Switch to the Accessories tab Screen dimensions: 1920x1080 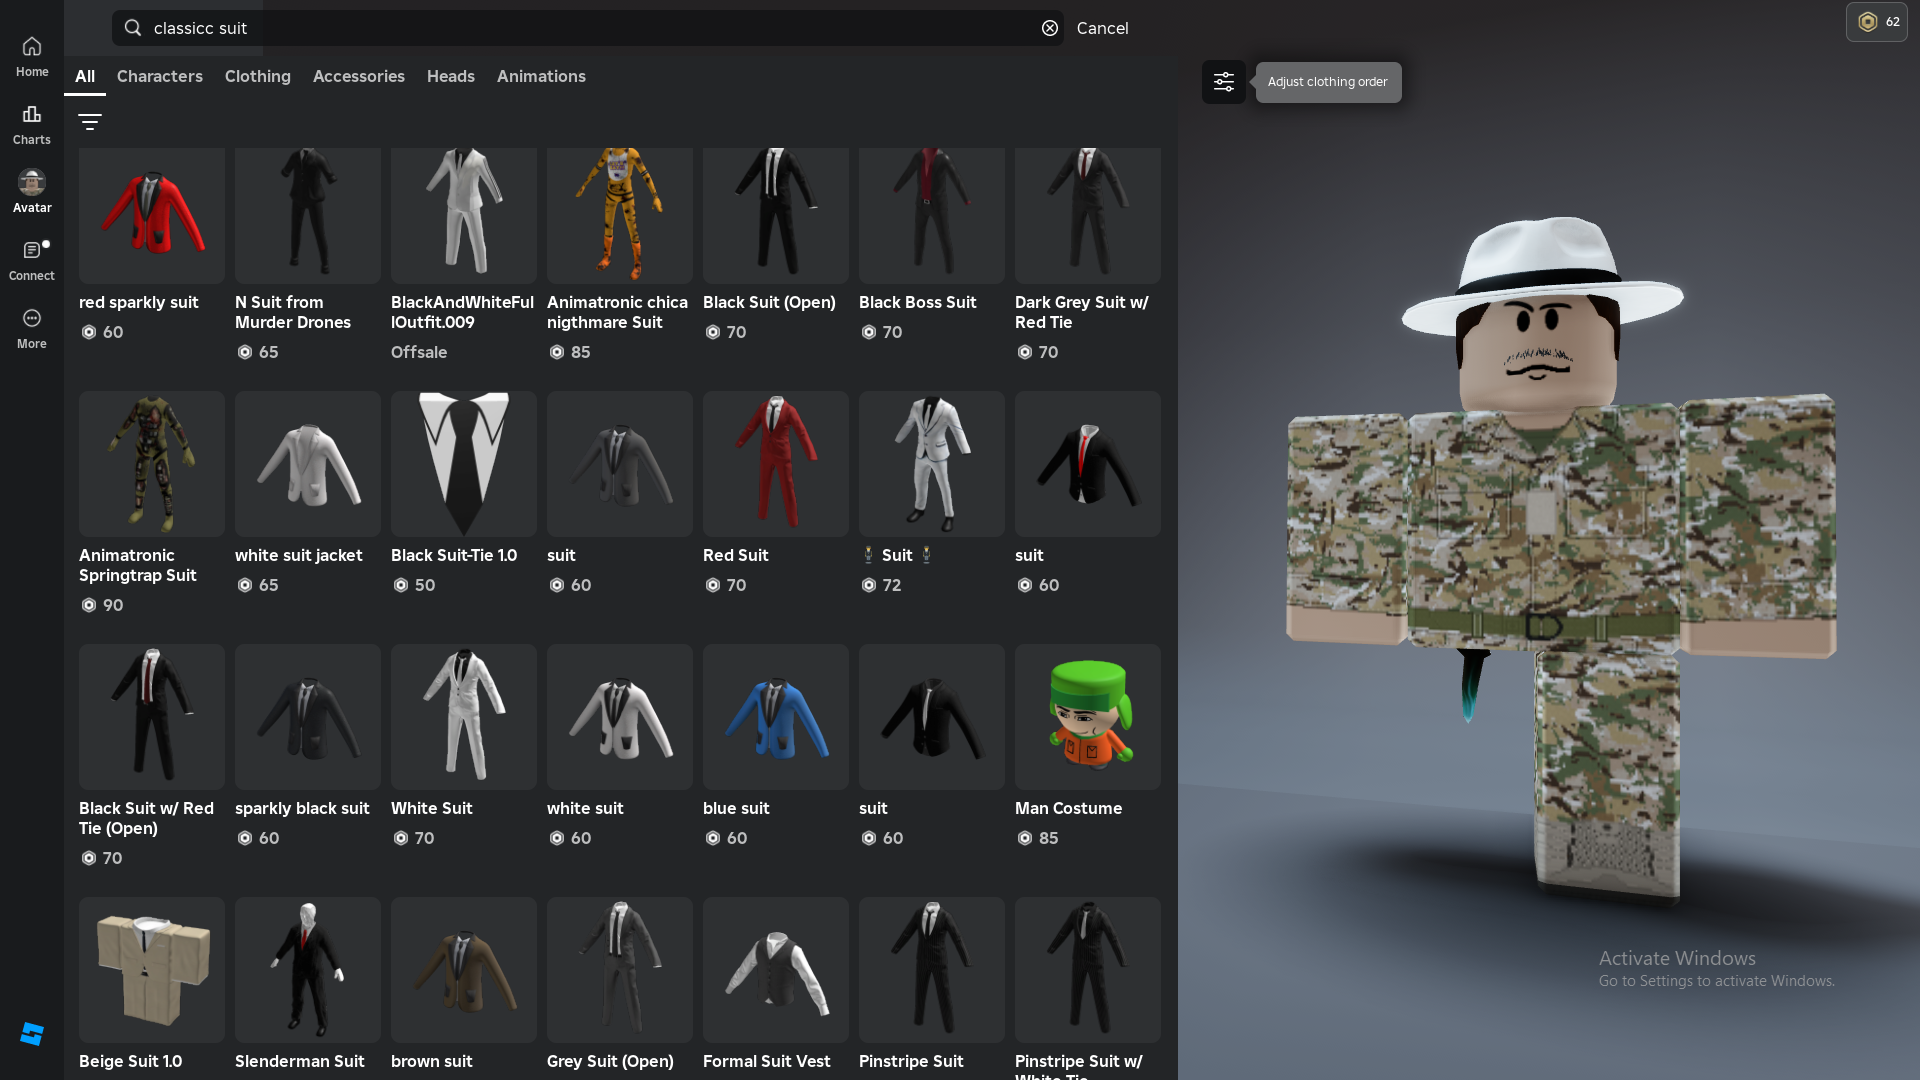click(358, 76)
